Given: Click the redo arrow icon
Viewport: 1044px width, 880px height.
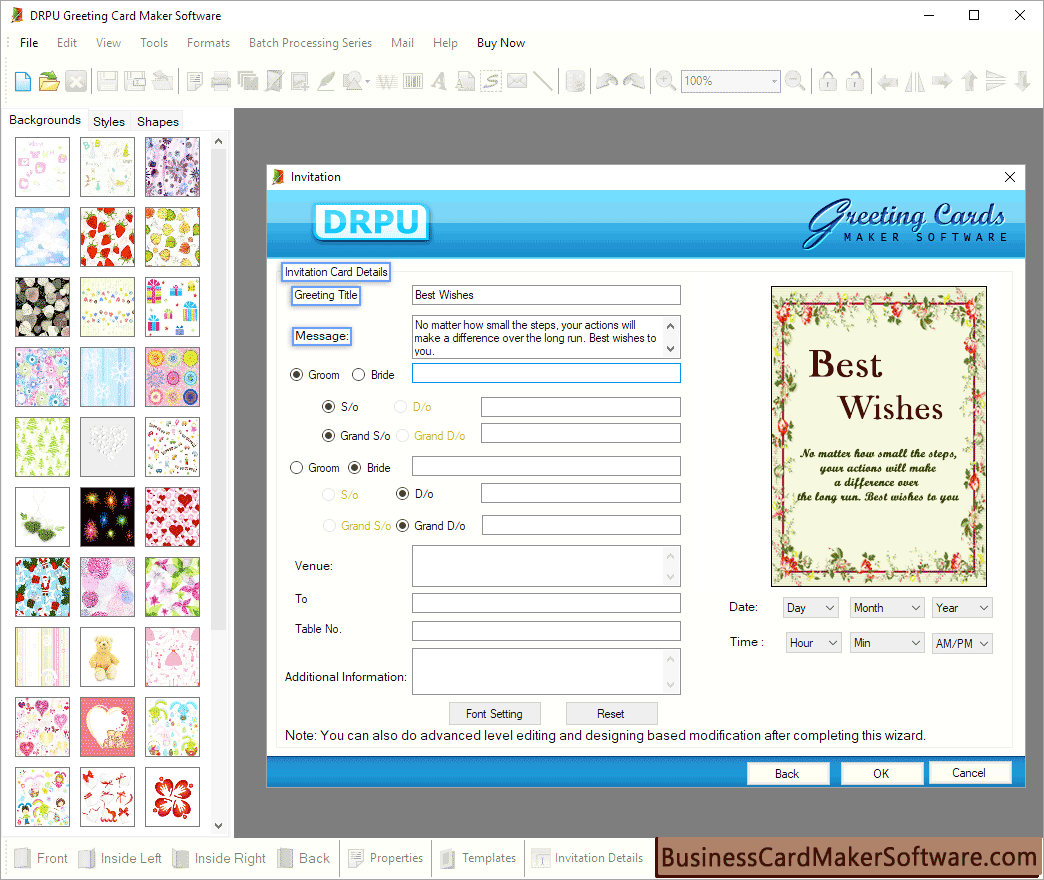Looking at the screenshot, I should coord(634,81).
